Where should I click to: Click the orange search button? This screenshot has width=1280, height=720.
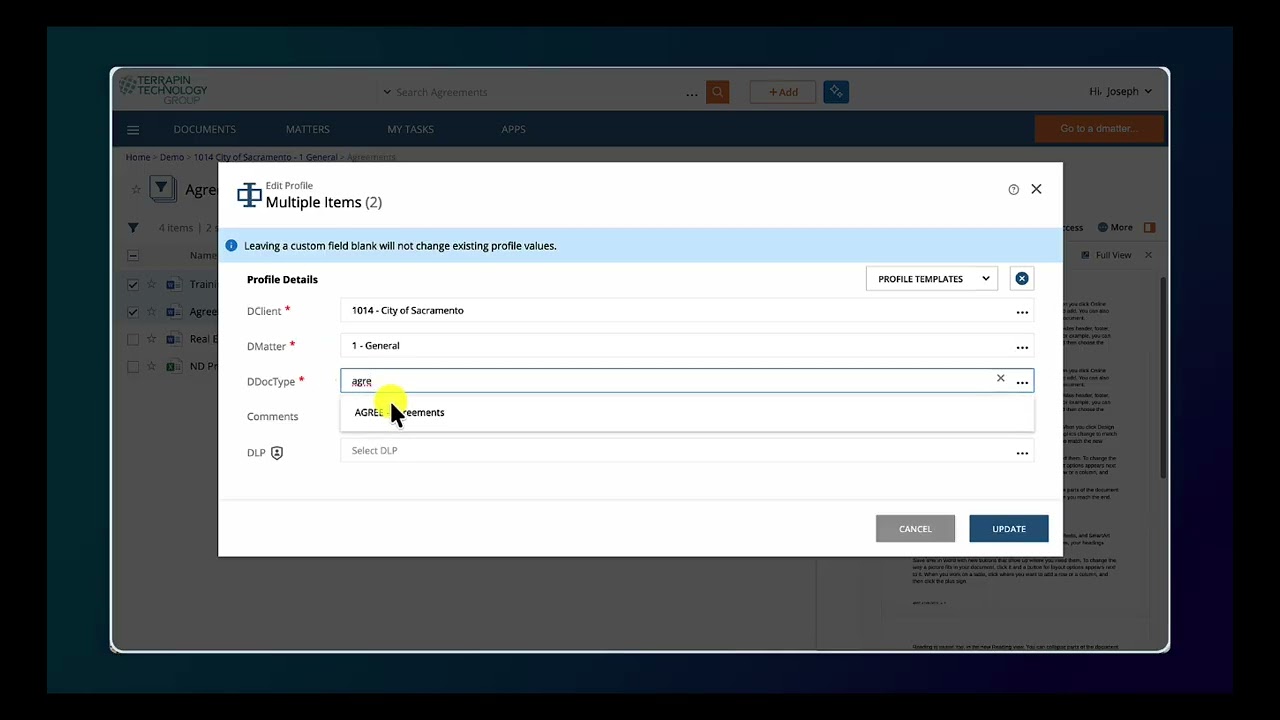click(717, 92)
